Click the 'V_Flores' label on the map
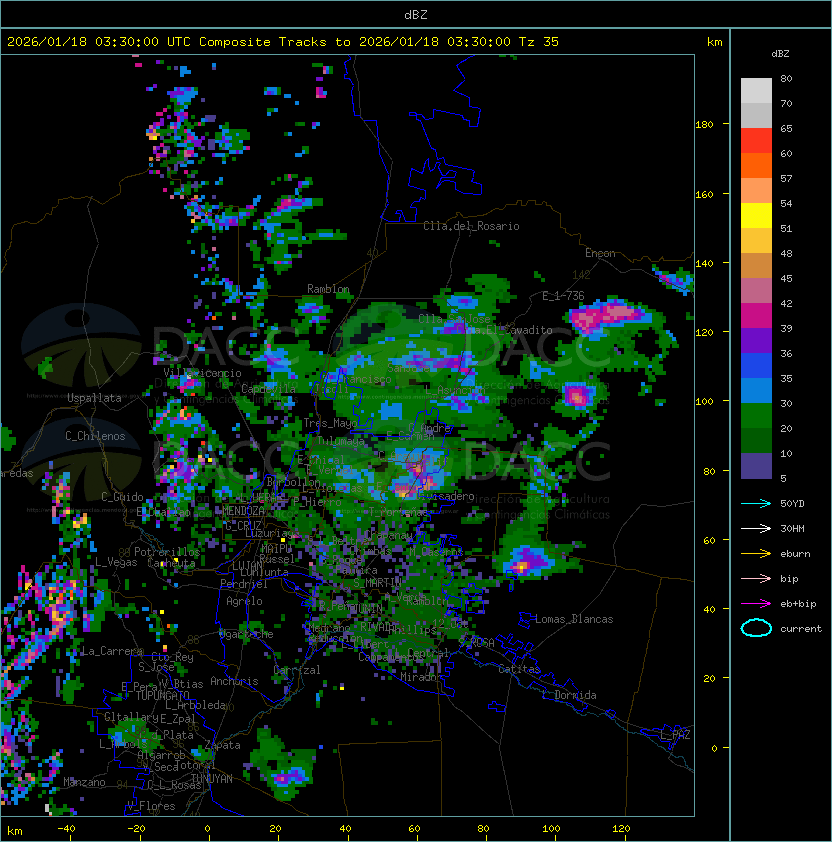 151,806
